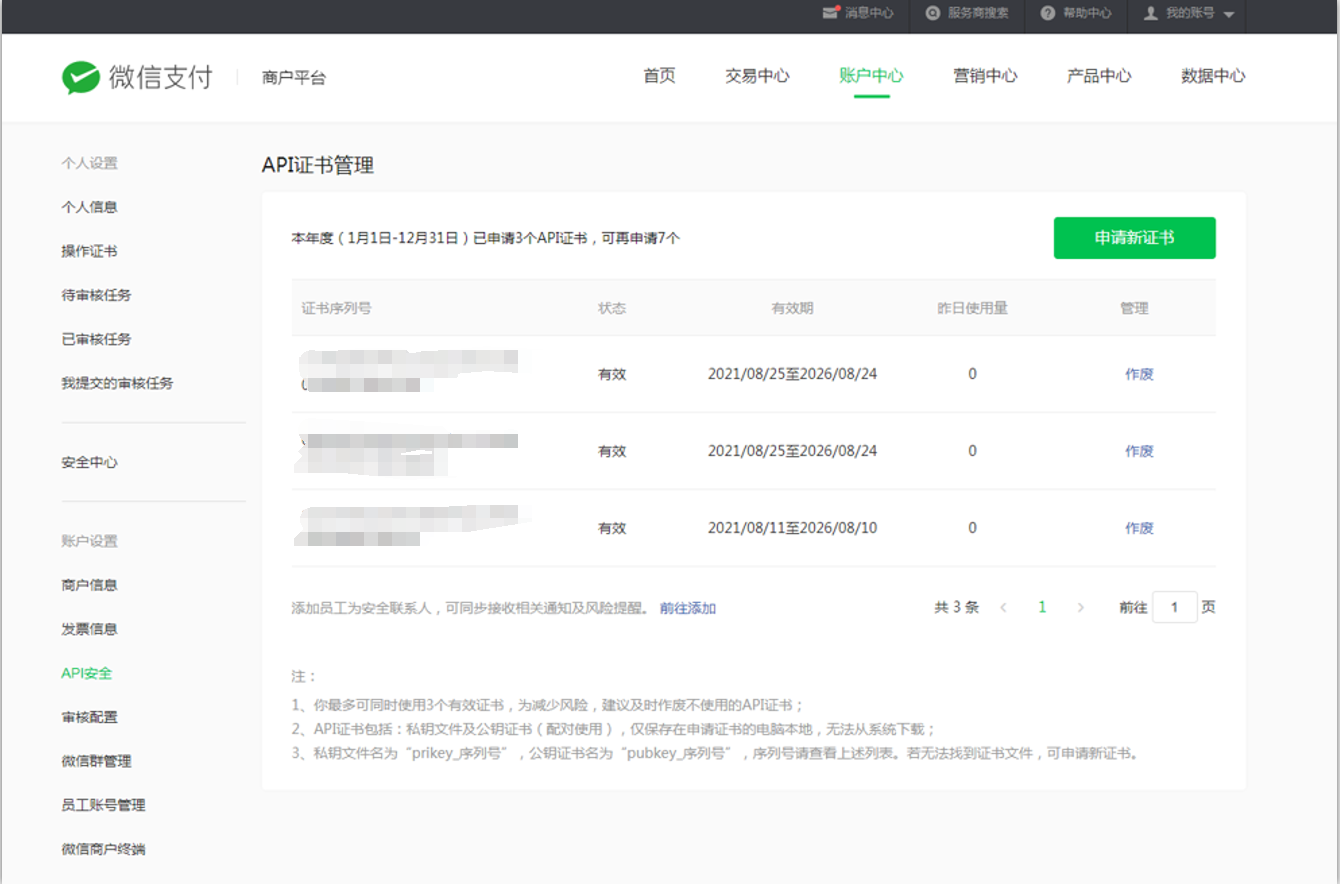Select API安全 in sidebar
The image size is (1340, 884).
86,673
